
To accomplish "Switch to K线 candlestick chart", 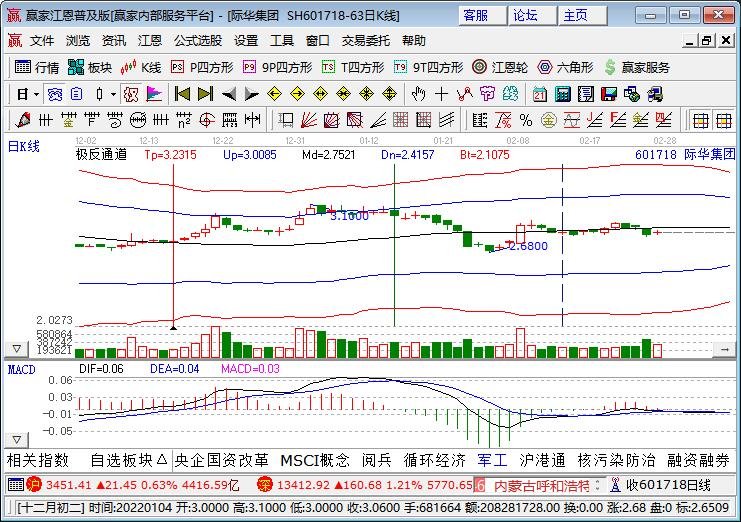I will tap(141, 68).
